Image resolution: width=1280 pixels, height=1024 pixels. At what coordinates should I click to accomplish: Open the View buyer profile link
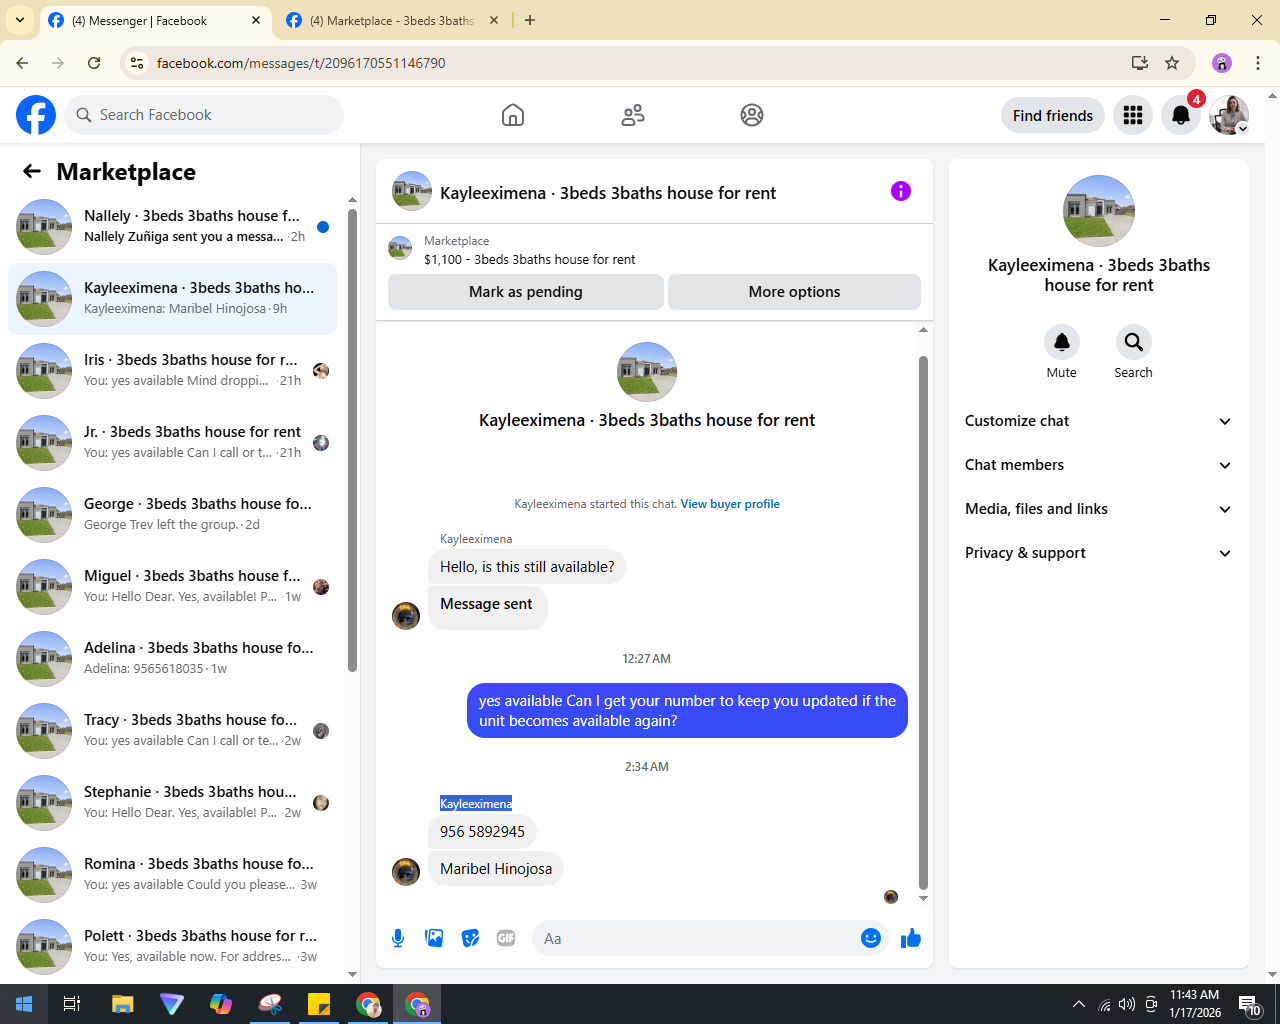tap(730, 504)
